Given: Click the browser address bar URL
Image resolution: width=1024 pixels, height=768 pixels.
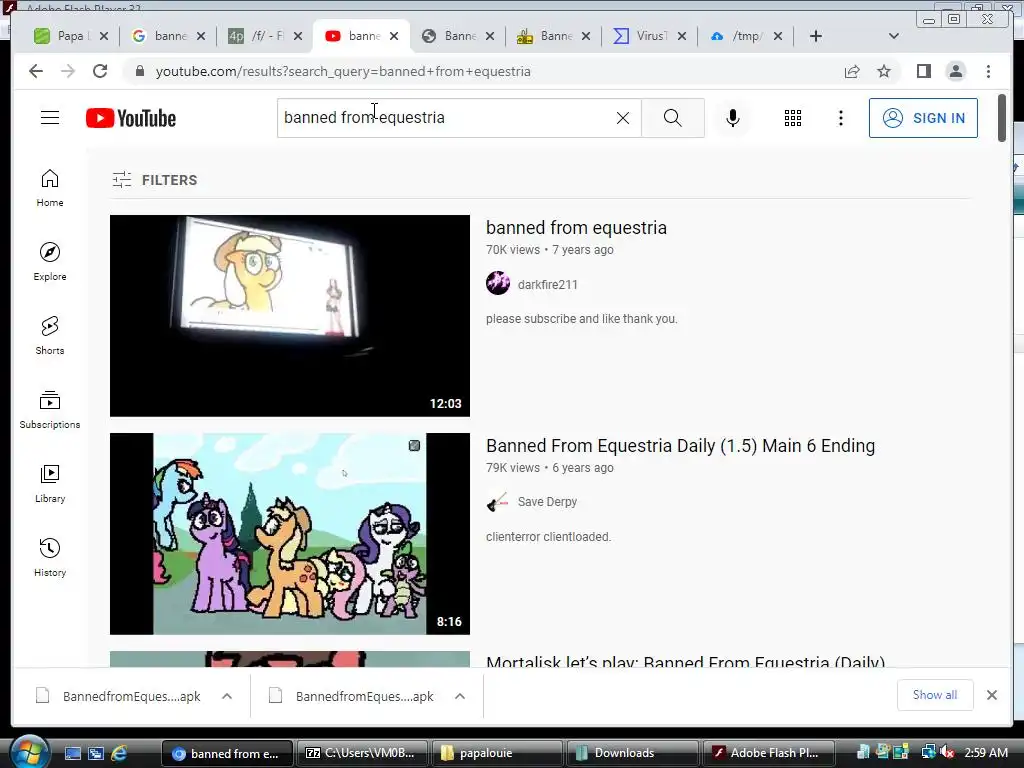Looking at the screenshot, I should (x=343, y=71).
